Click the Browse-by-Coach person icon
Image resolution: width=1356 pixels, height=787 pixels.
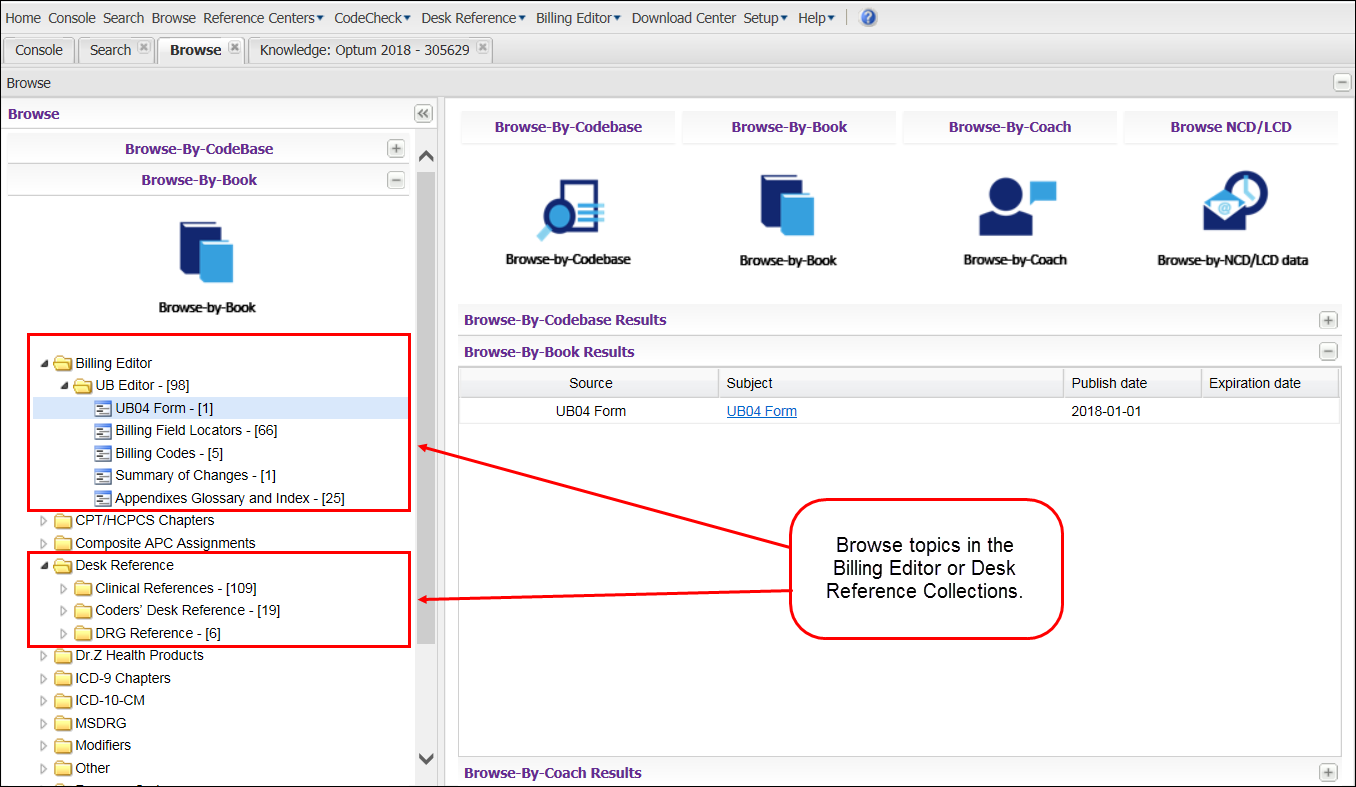(x=1015, y=207)
